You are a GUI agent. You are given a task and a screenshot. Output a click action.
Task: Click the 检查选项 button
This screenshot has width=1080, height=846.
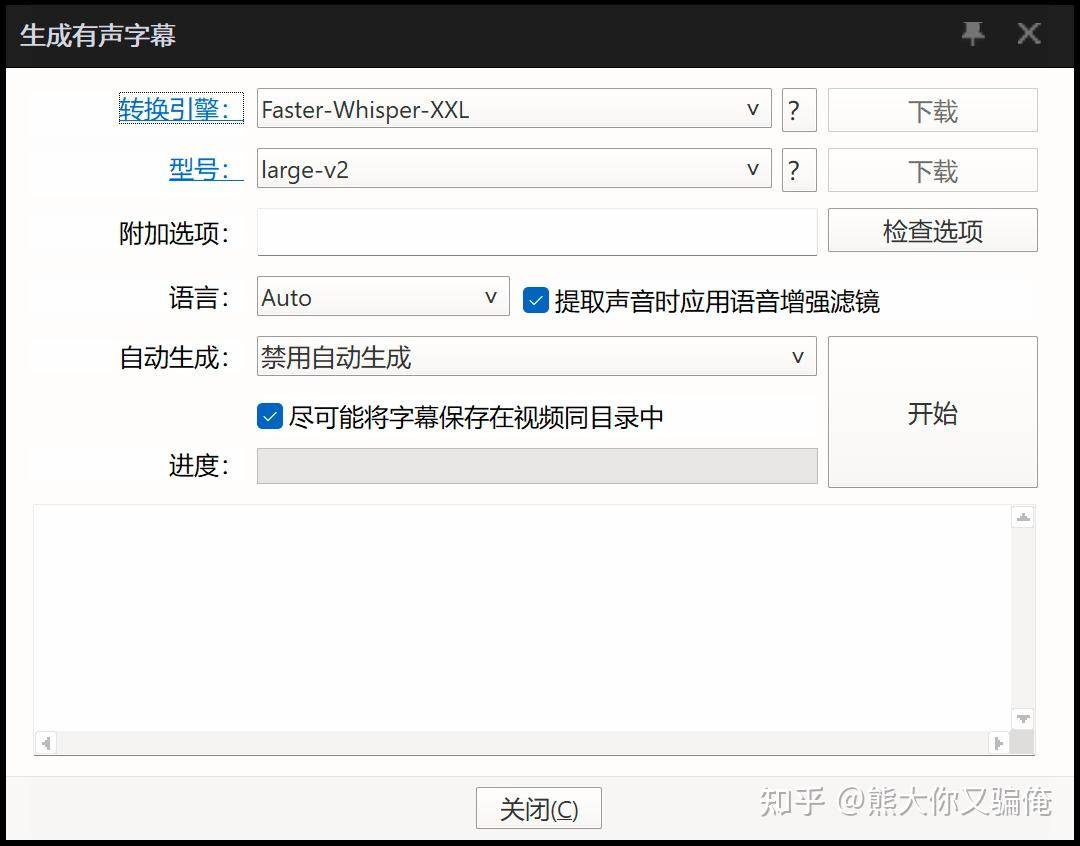click(x=933, y=230)
